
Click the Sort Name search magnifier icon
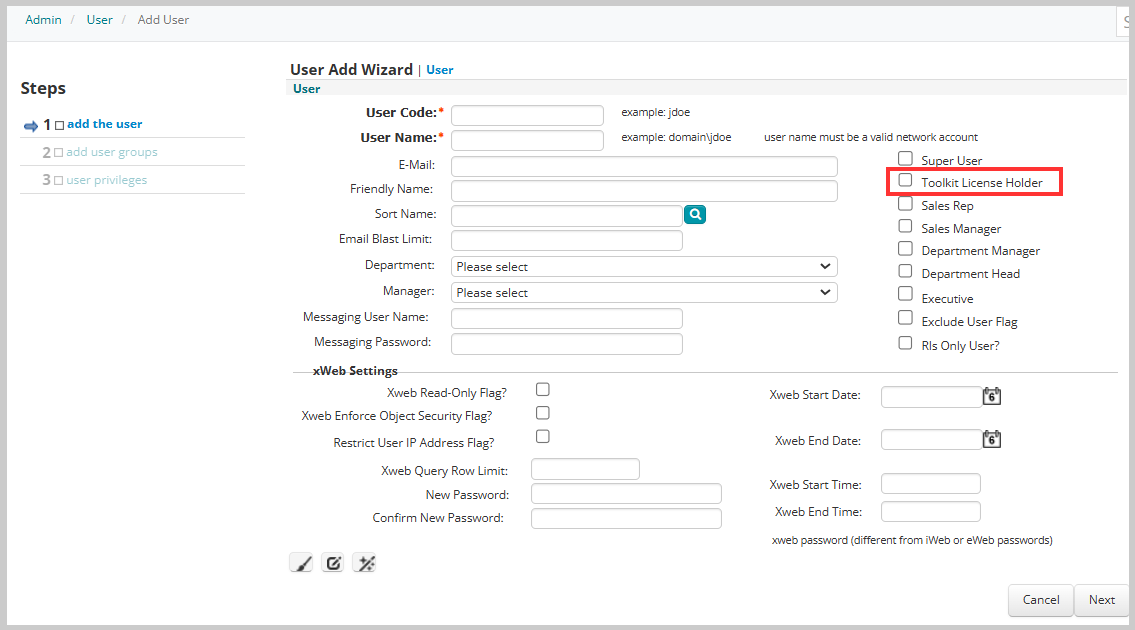tap(695, 214)
